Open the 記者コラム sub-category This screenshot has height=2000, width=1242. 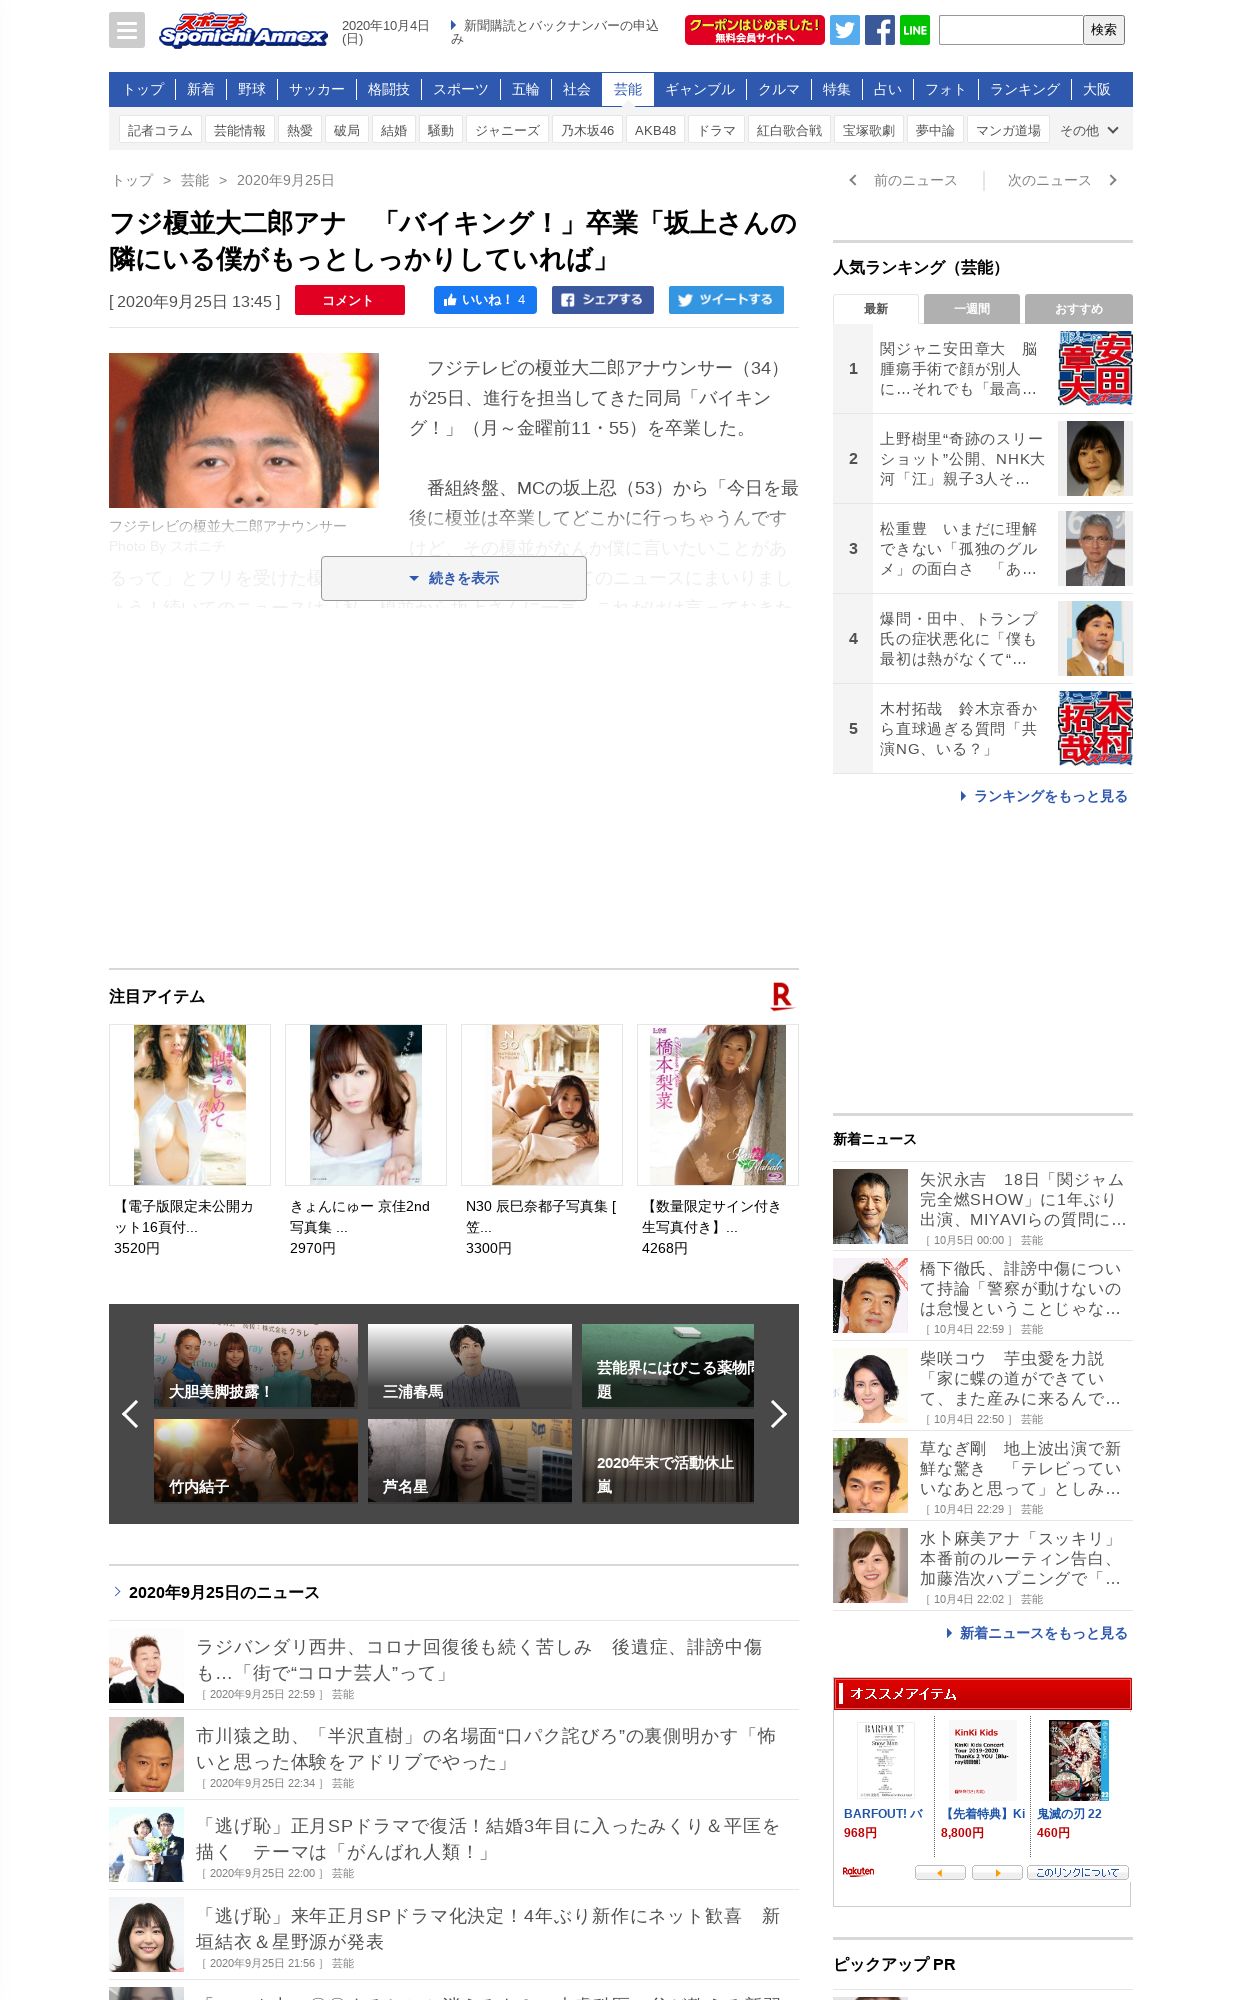tap(160, 130)
